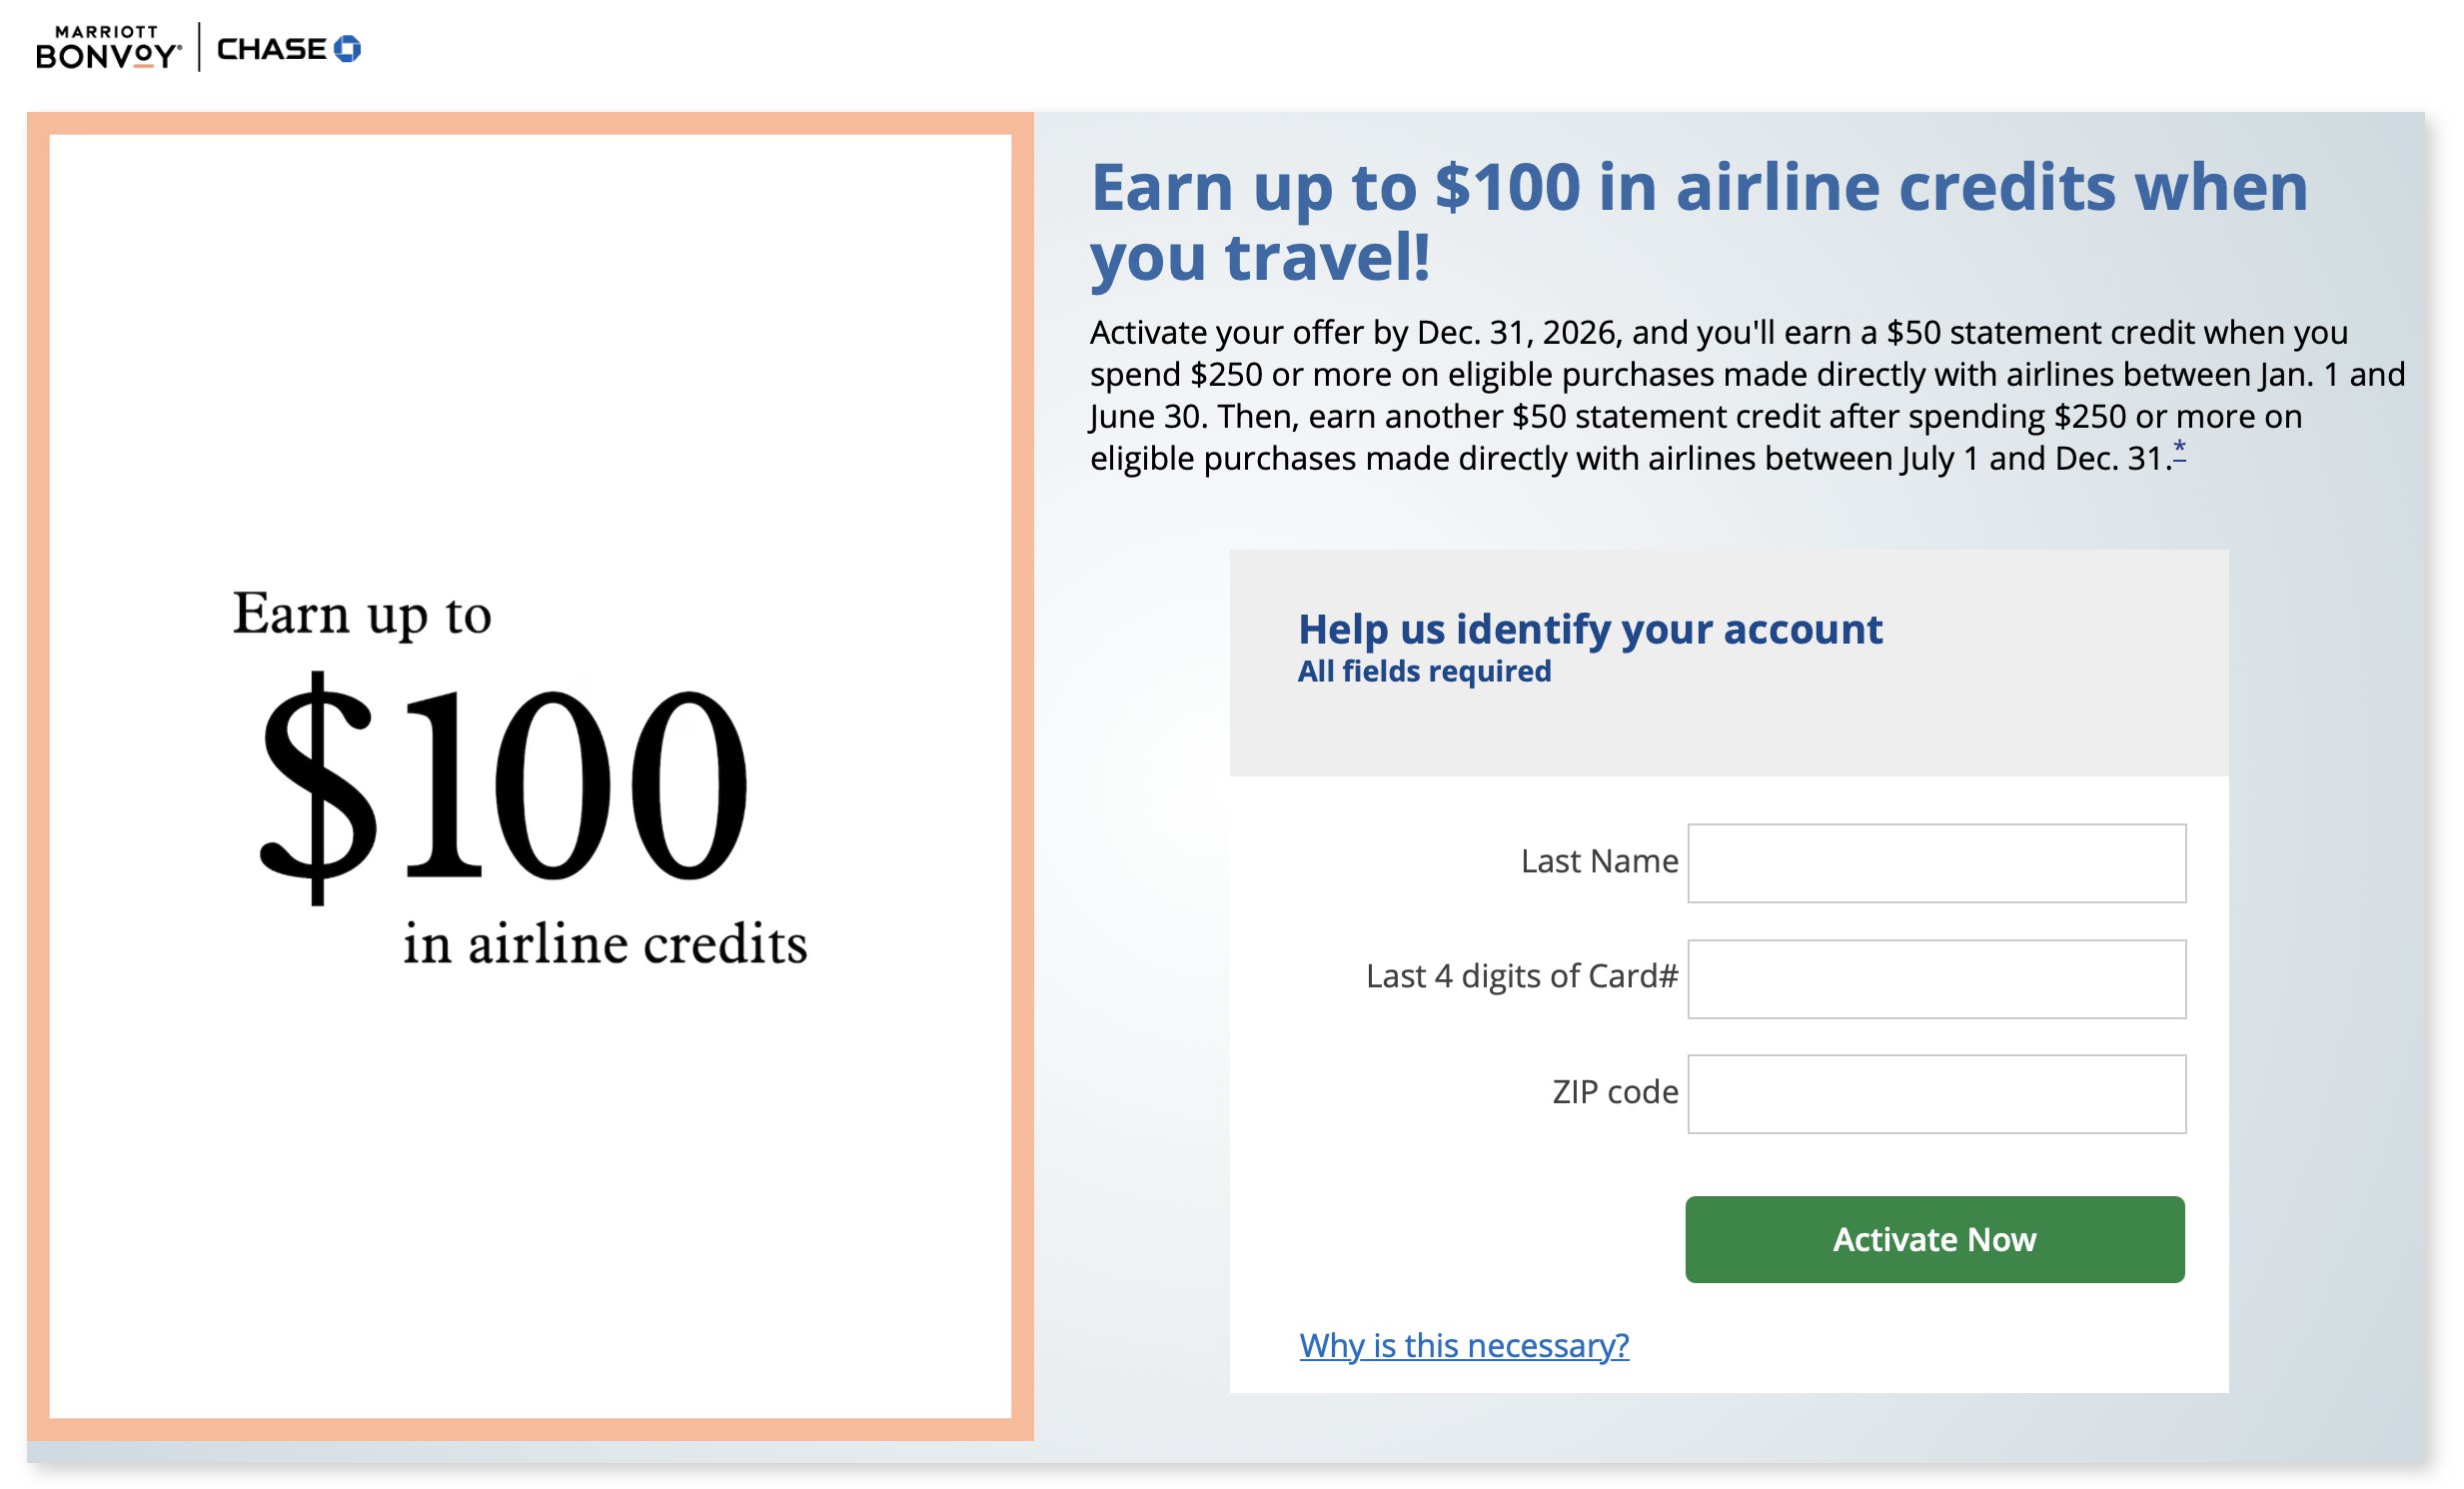Viewport: 2464px width, 1489px height.
Task: Click the offer description paragraph
Action: [1745, 395]
